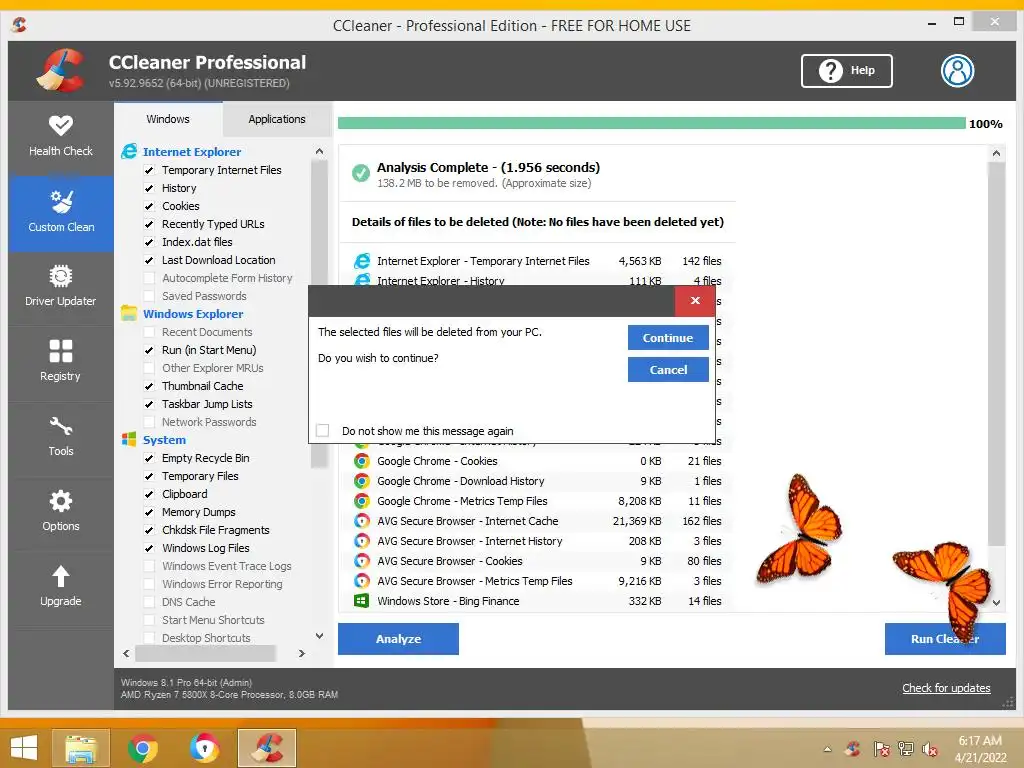Click Windows Store icon beside Bing Finance

click(361, 601)
